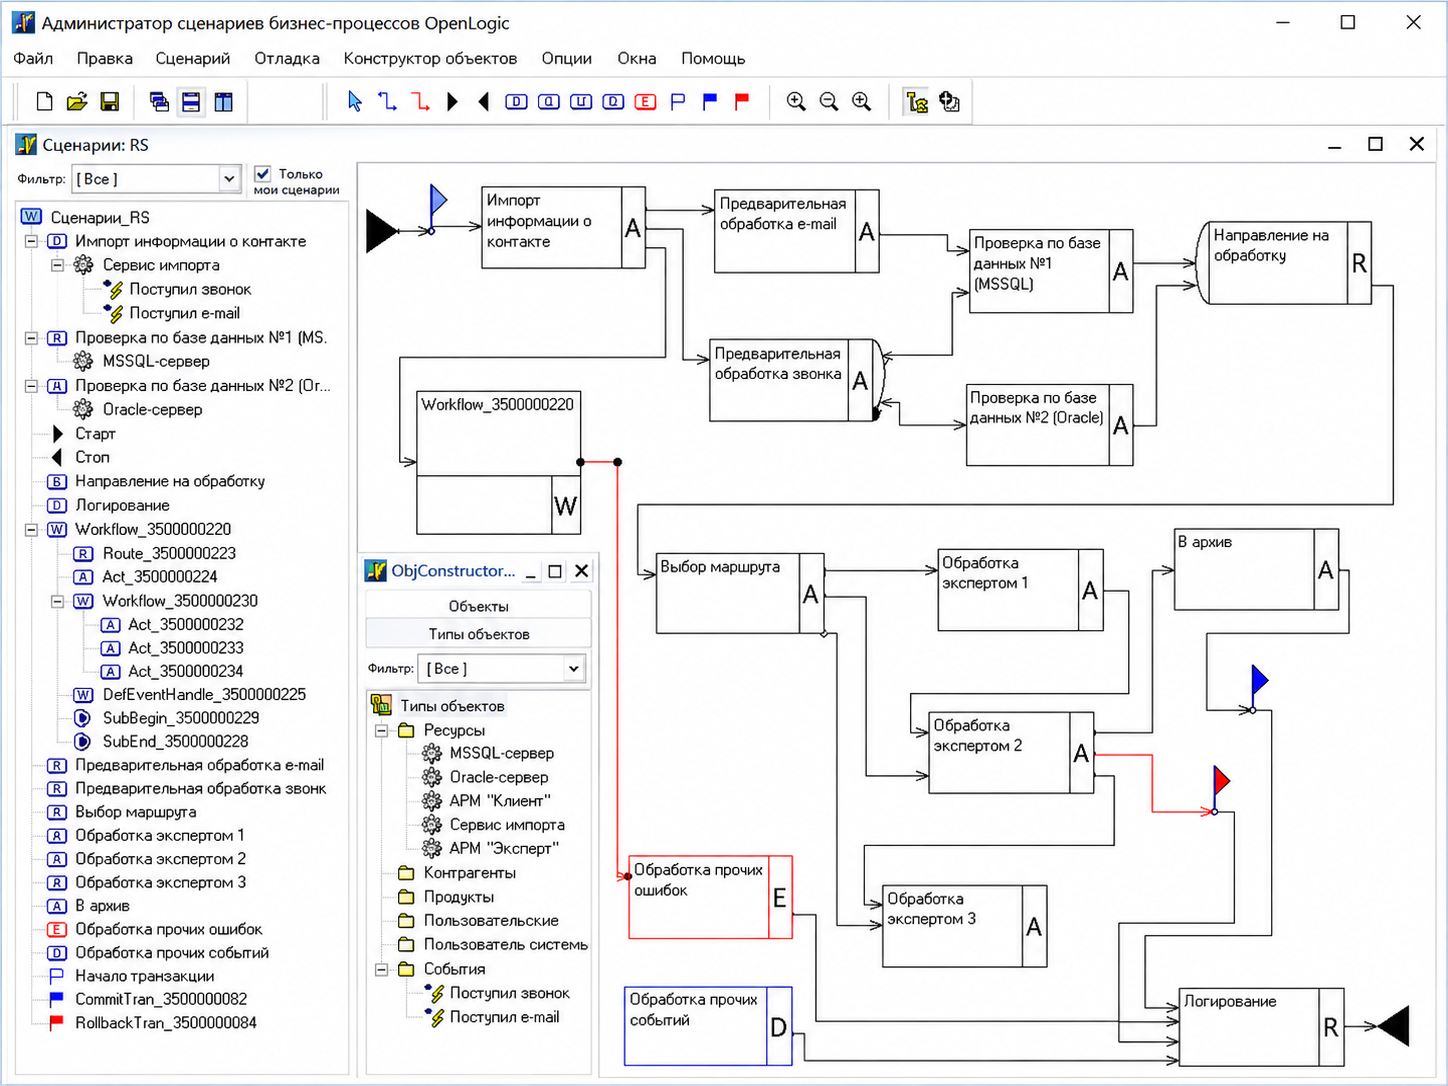1448x1086 pixels.
Task: Choose the Stop black left-triangle tool in toolbar
Action: pyautogui.click(x=484, y=101)
